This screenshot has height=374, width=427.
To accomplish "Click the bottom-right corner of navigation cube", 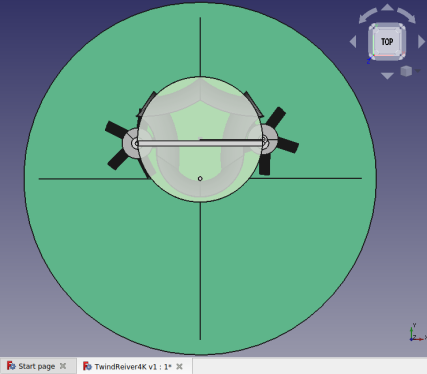I will [401, 56].
